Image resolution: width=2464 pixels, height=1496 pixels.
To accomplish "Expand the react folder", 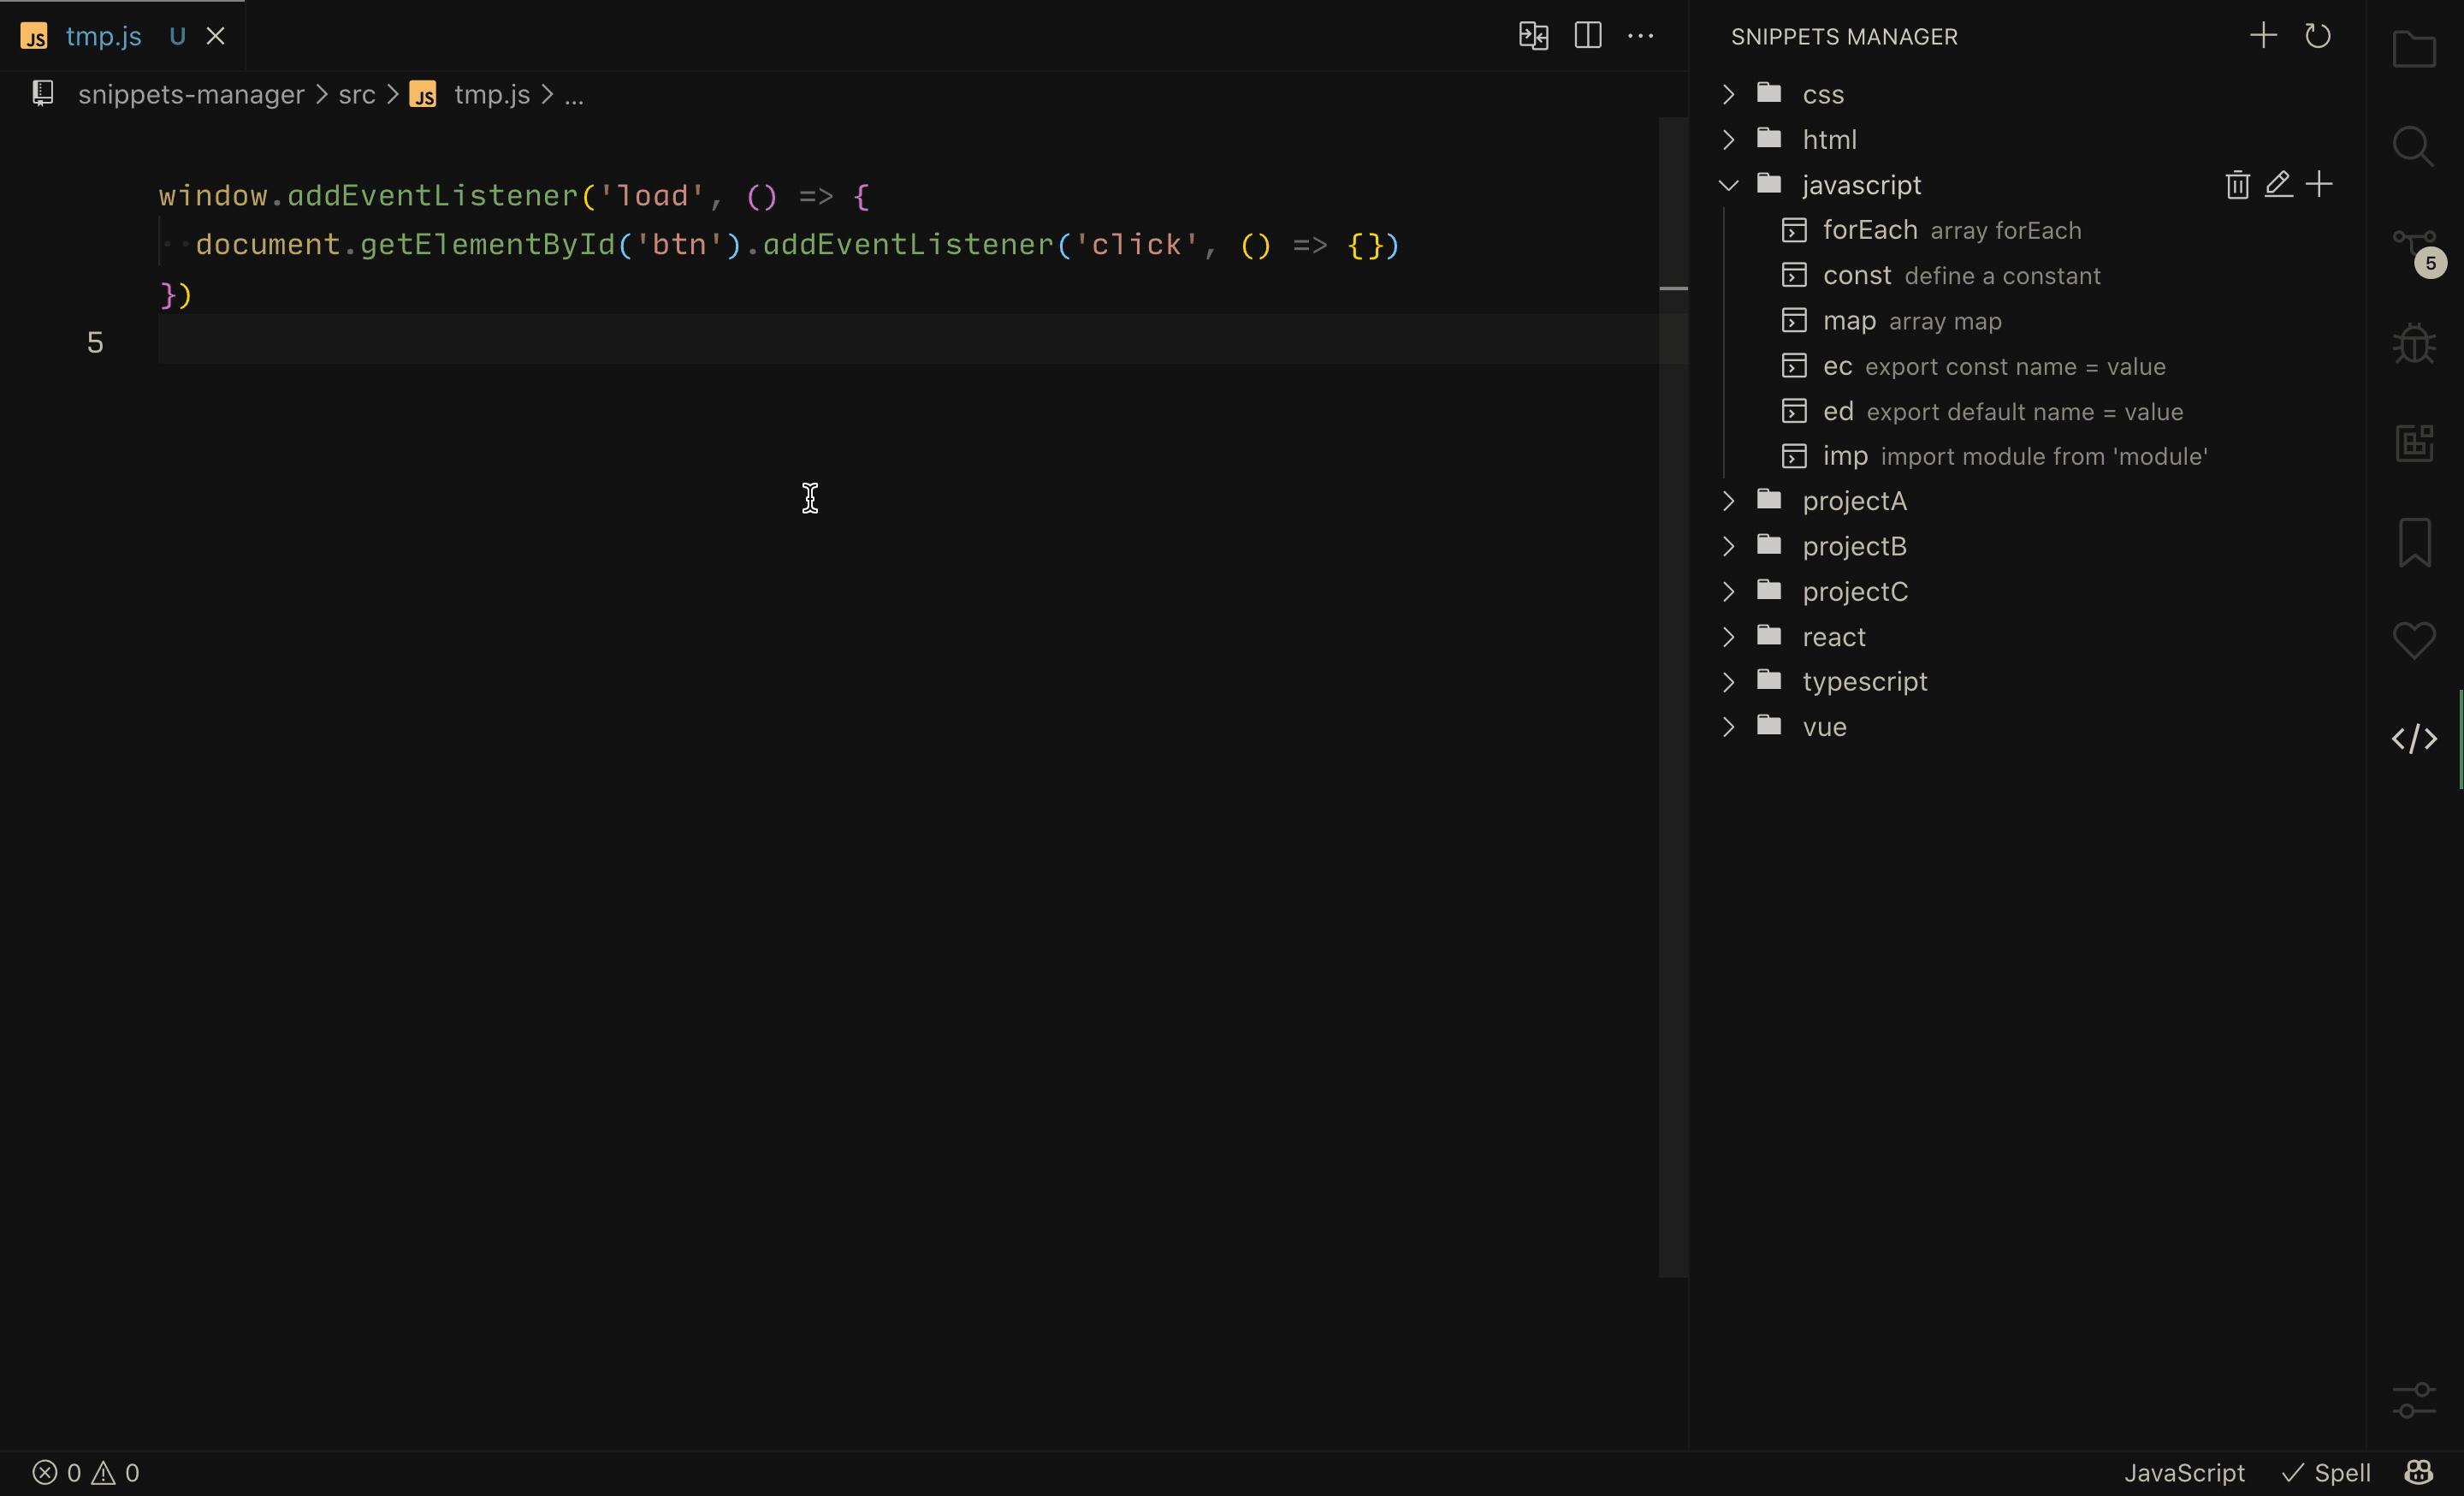I will (1728, 637).
